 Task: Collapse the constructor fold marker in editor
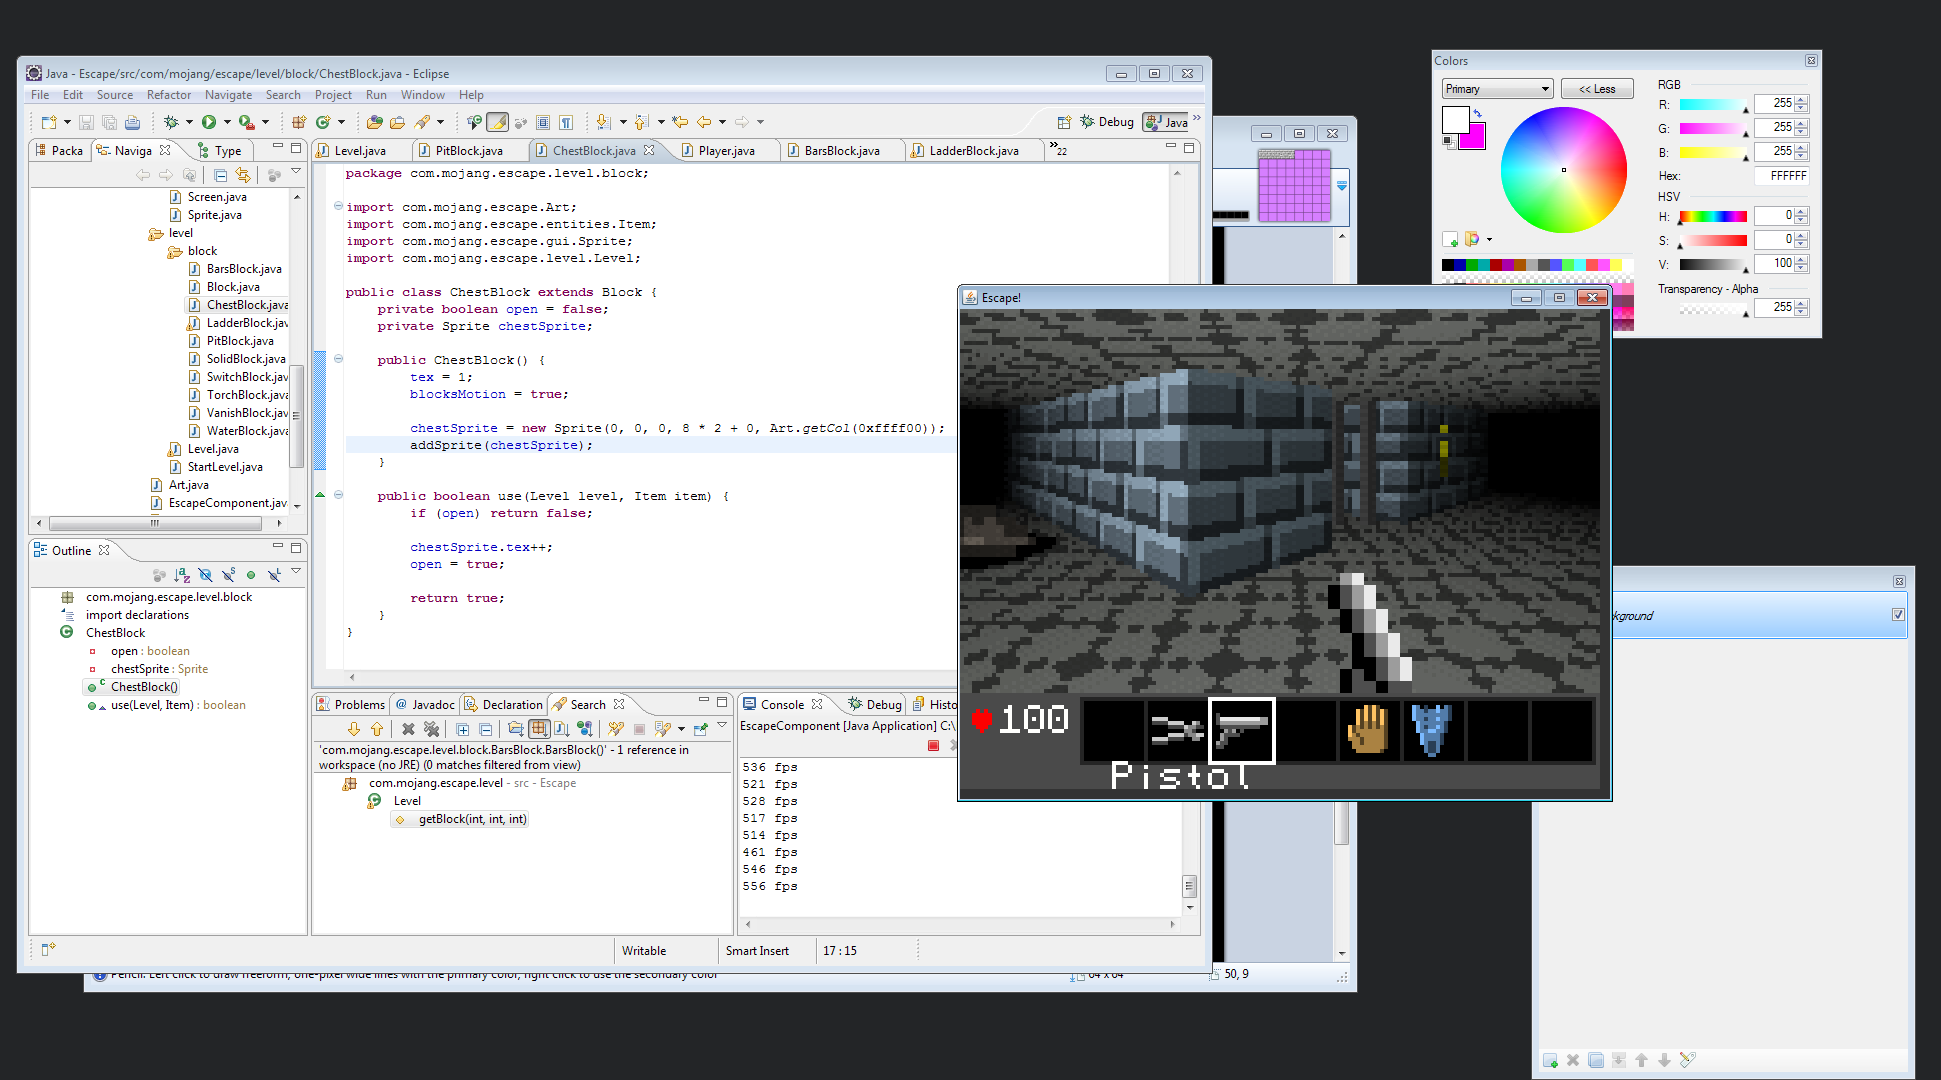pyautogui.click(x=338, y=359)
